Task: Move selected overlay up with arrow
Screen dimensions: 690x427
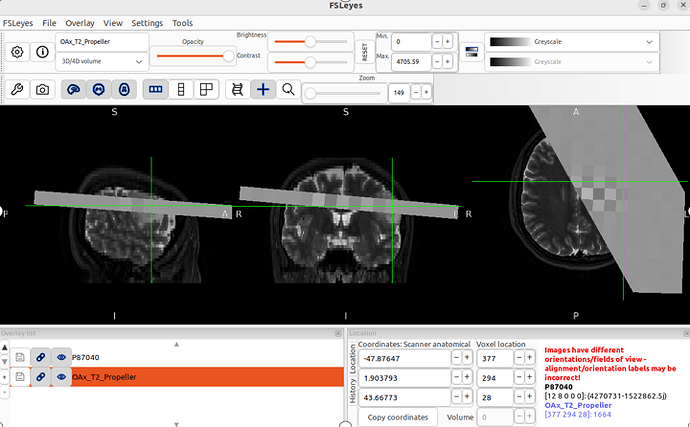Action: [4, 348]
